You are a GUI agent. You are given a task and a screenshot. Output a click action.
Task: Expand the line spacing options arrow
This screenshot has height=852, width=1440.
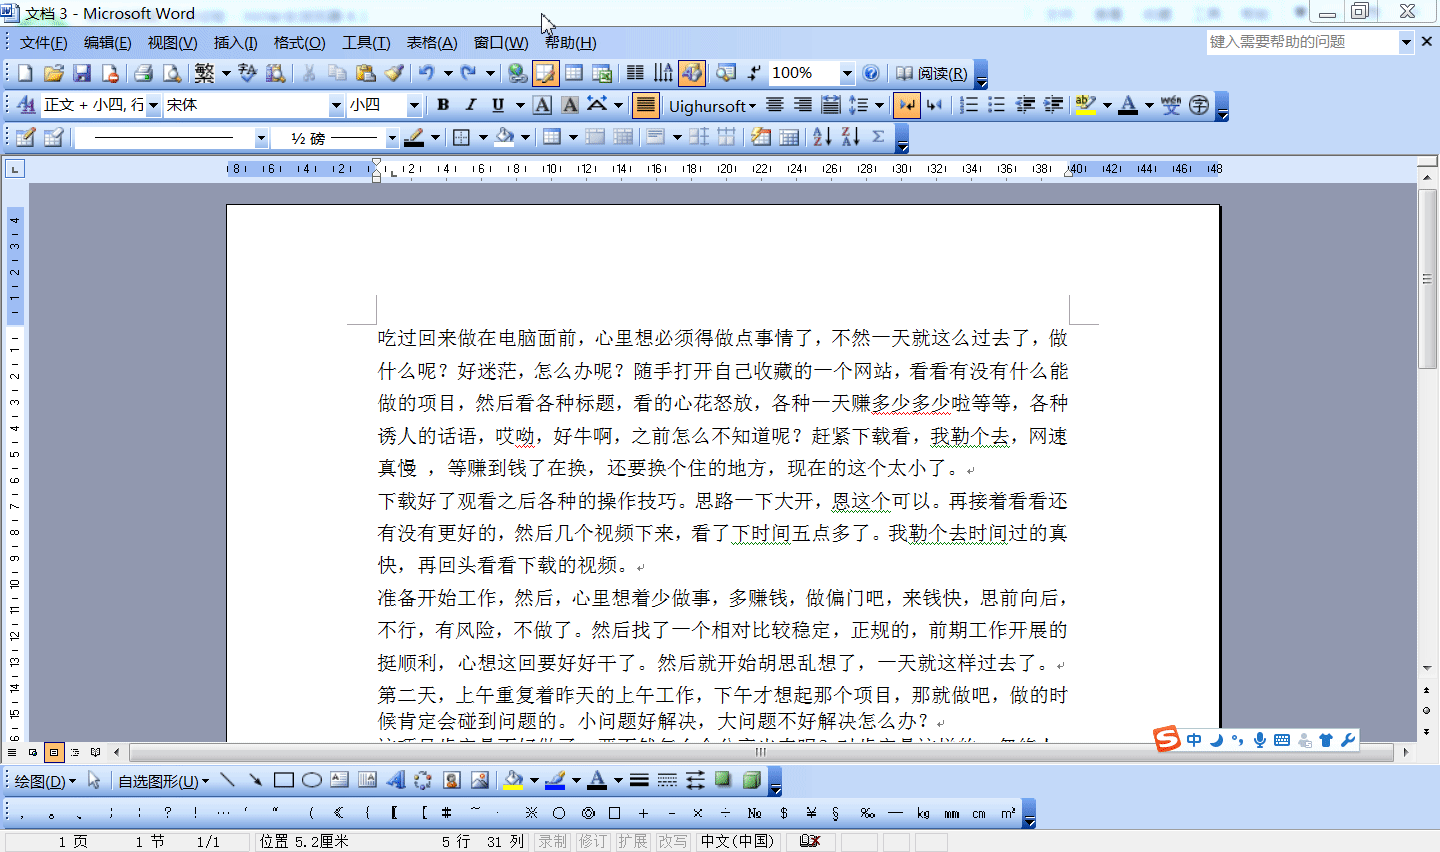tap(879, 105)
